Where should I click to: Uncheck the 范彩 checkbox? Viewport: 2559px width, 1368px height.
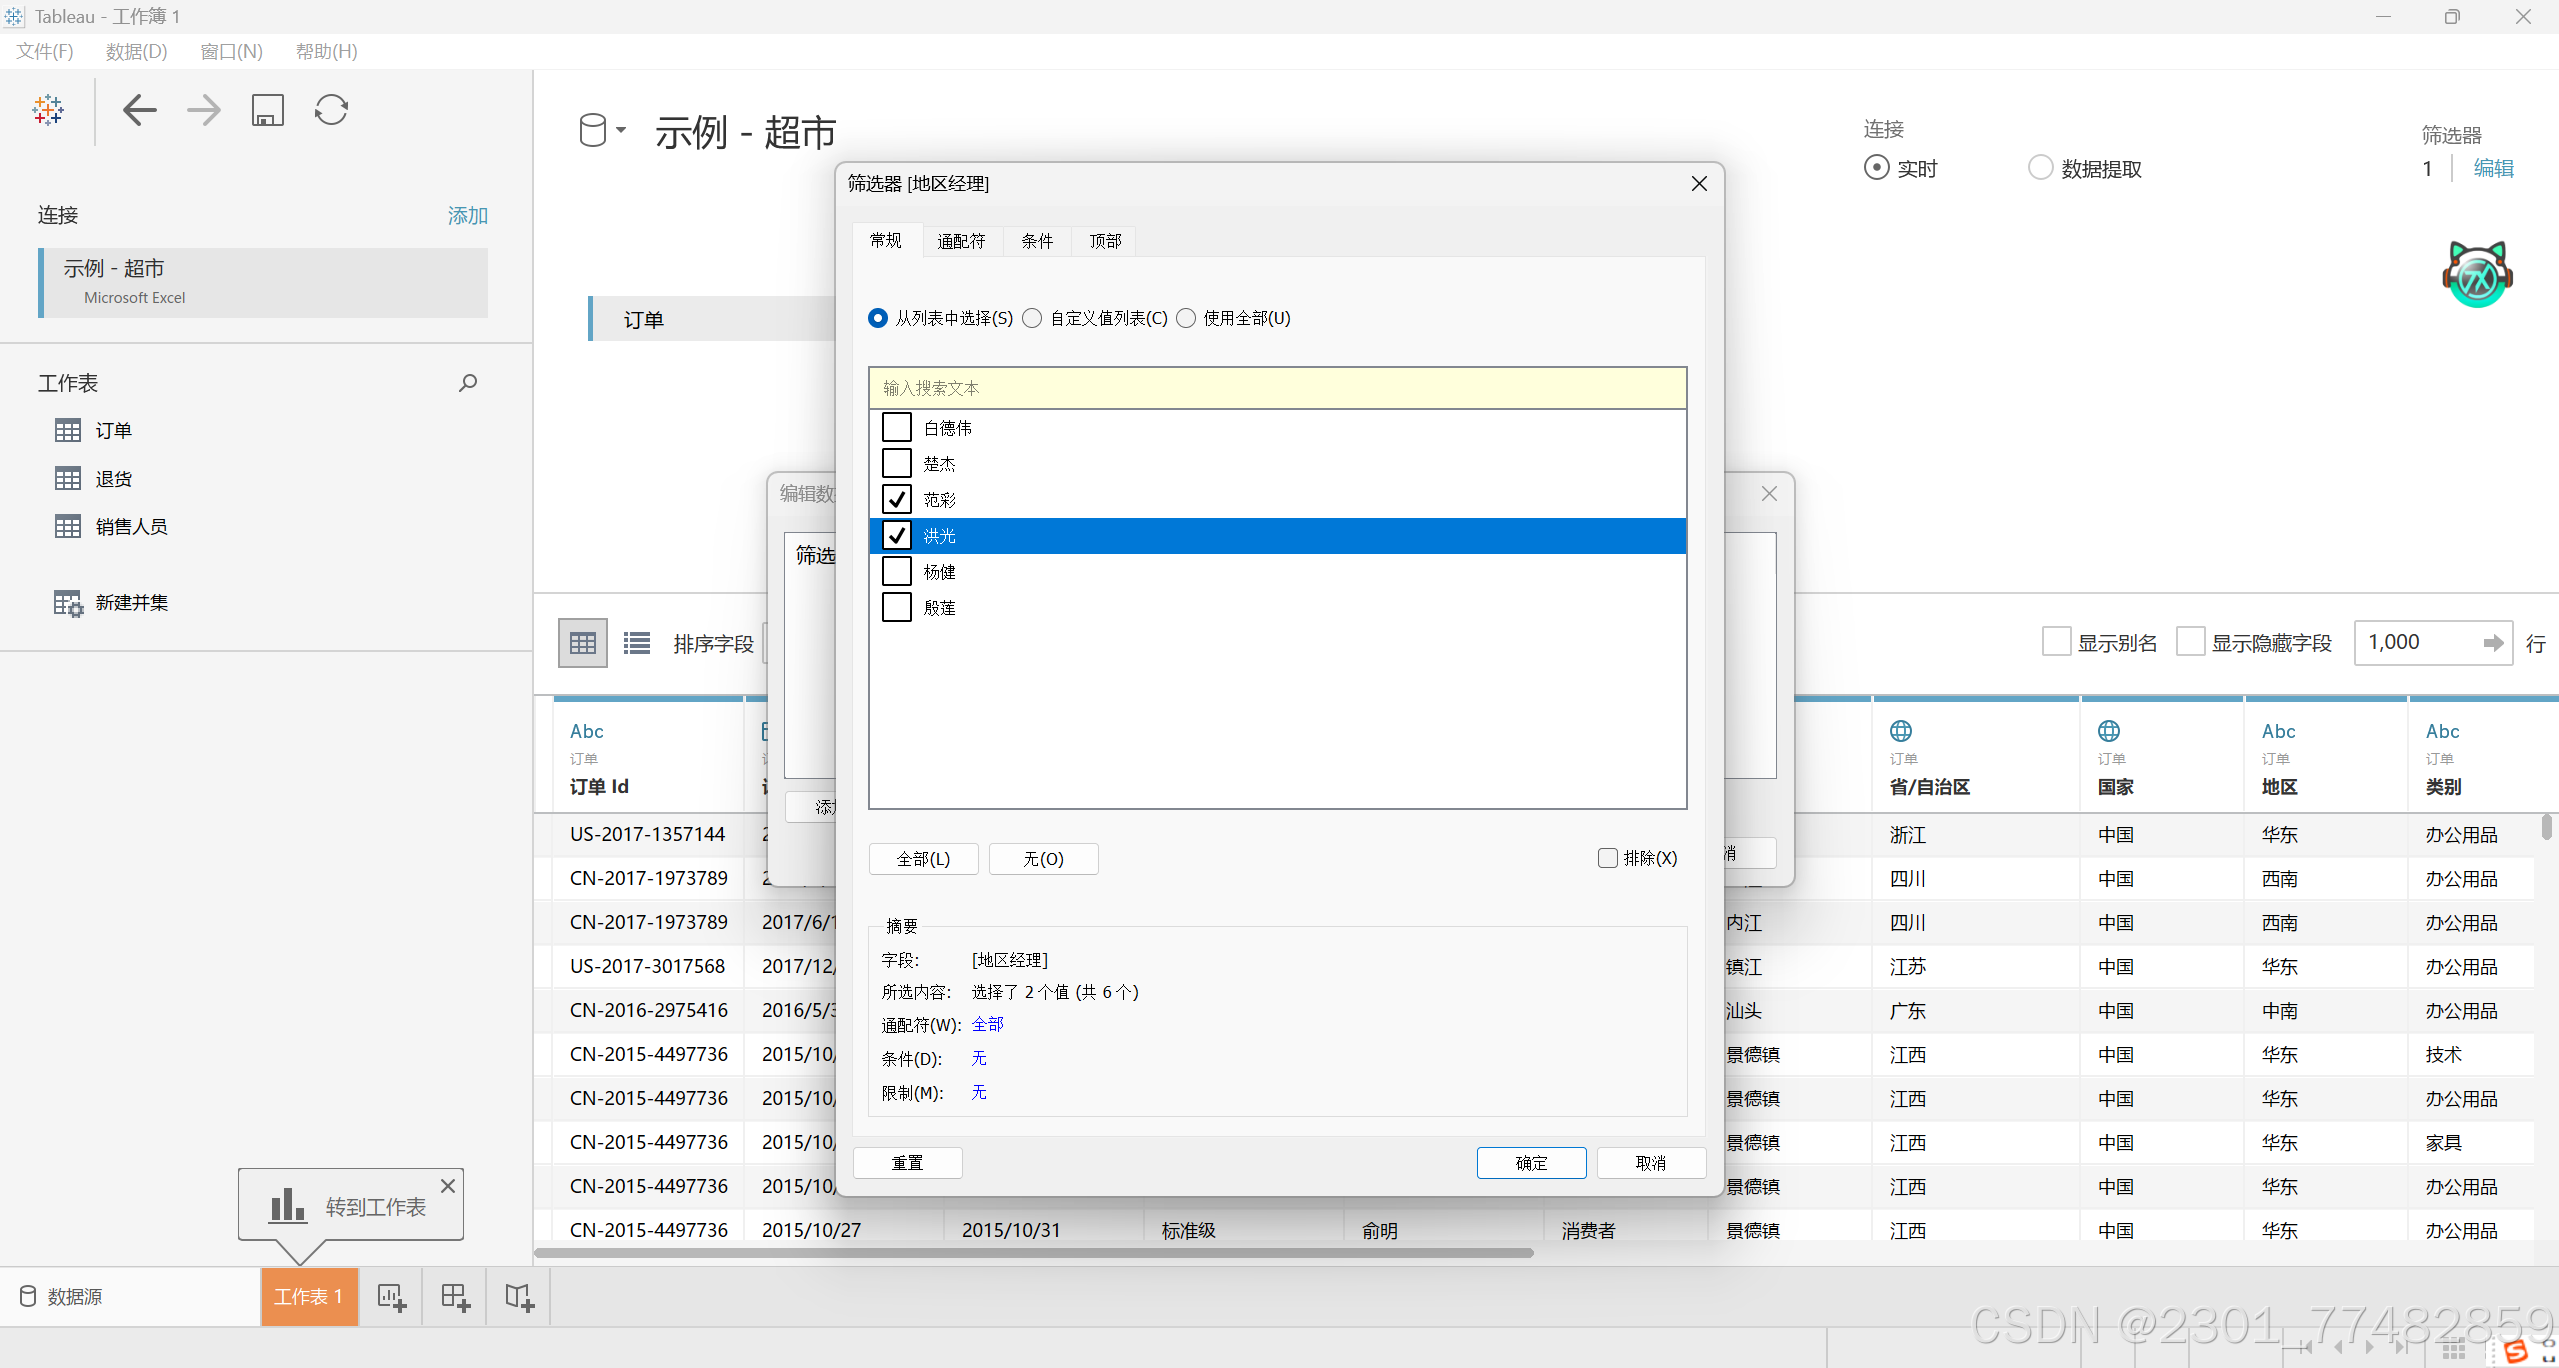(897, 500)
